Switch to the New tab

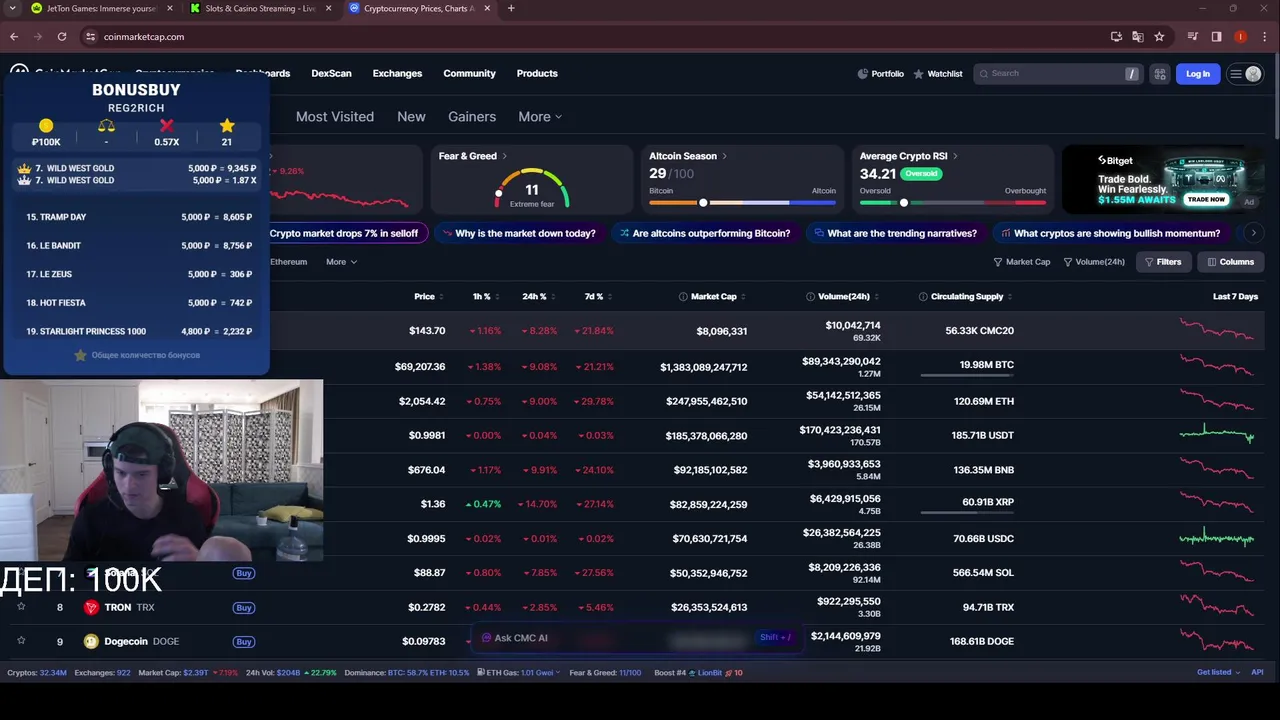(x=411, y=116)
